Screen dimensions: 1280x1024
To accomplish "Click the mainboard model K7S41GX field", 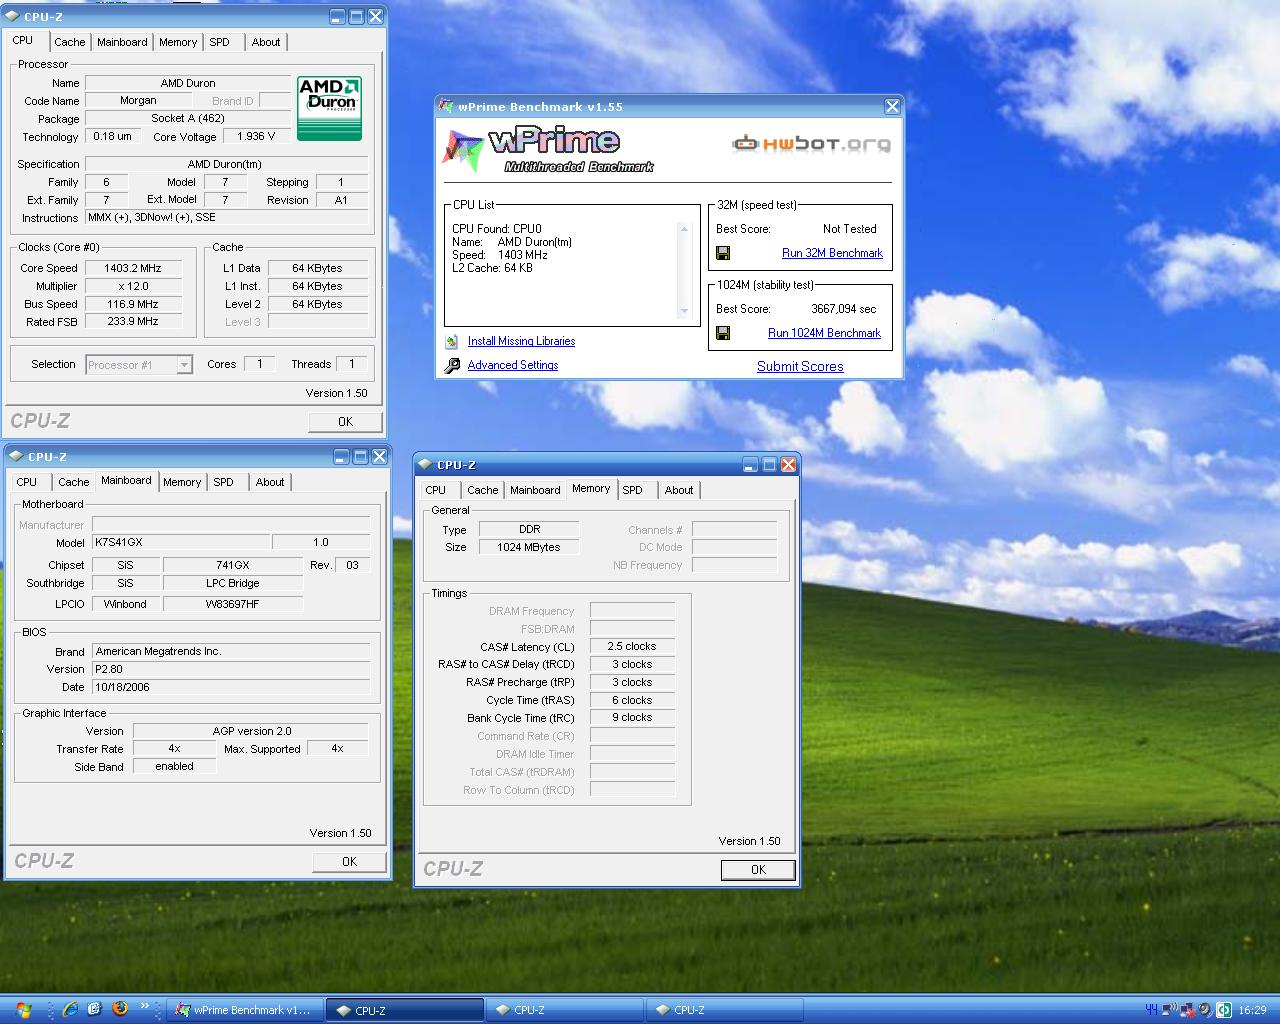I will (180, 543).
